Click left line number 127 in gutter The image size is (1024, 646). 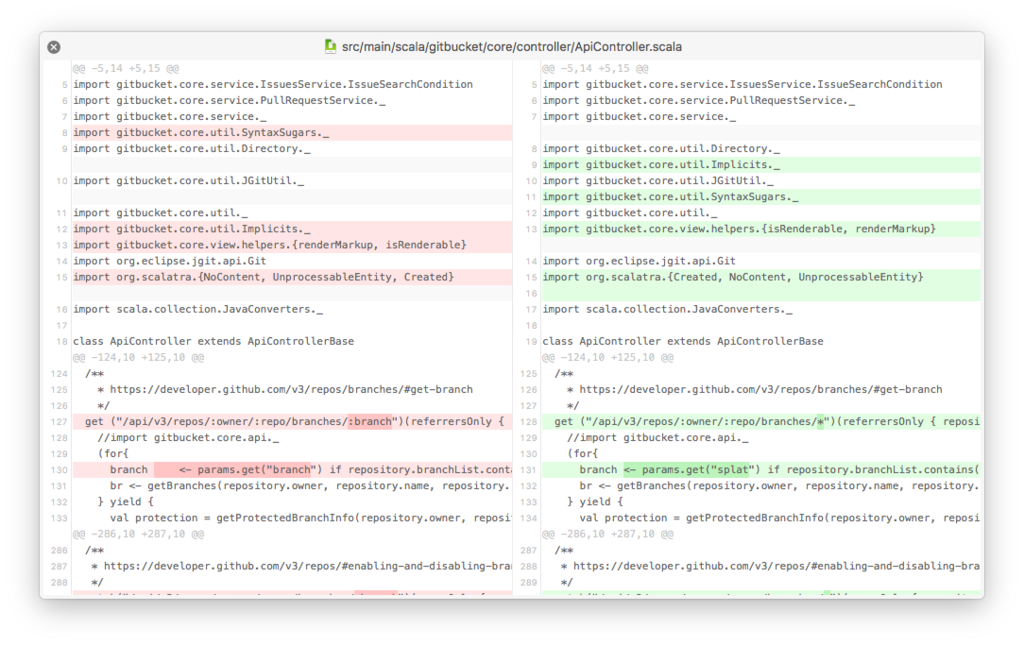coord(59,421)
